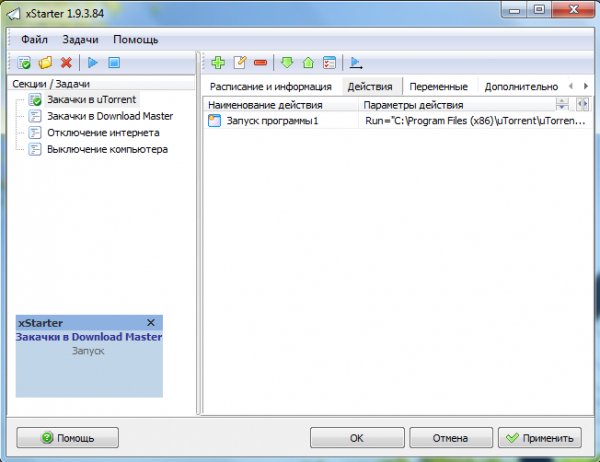Click Закачки в Download Master popup link

click(x=89, y=337)
